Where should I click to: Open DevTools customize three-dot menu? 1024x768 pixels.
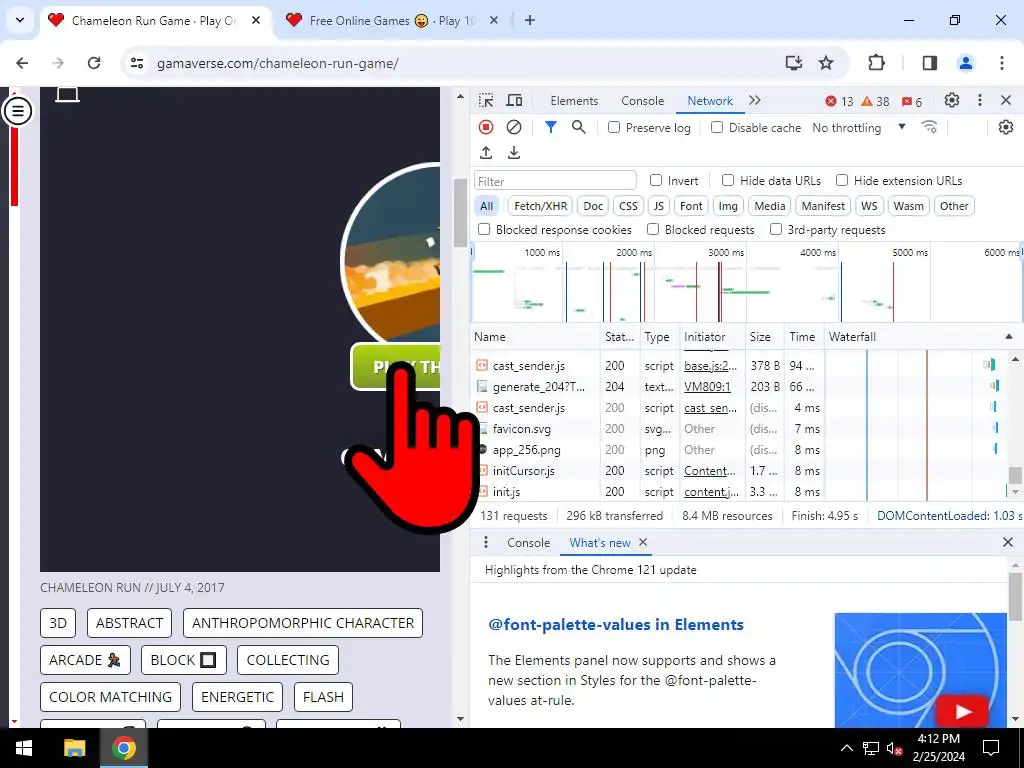click(x=980, y=101)
